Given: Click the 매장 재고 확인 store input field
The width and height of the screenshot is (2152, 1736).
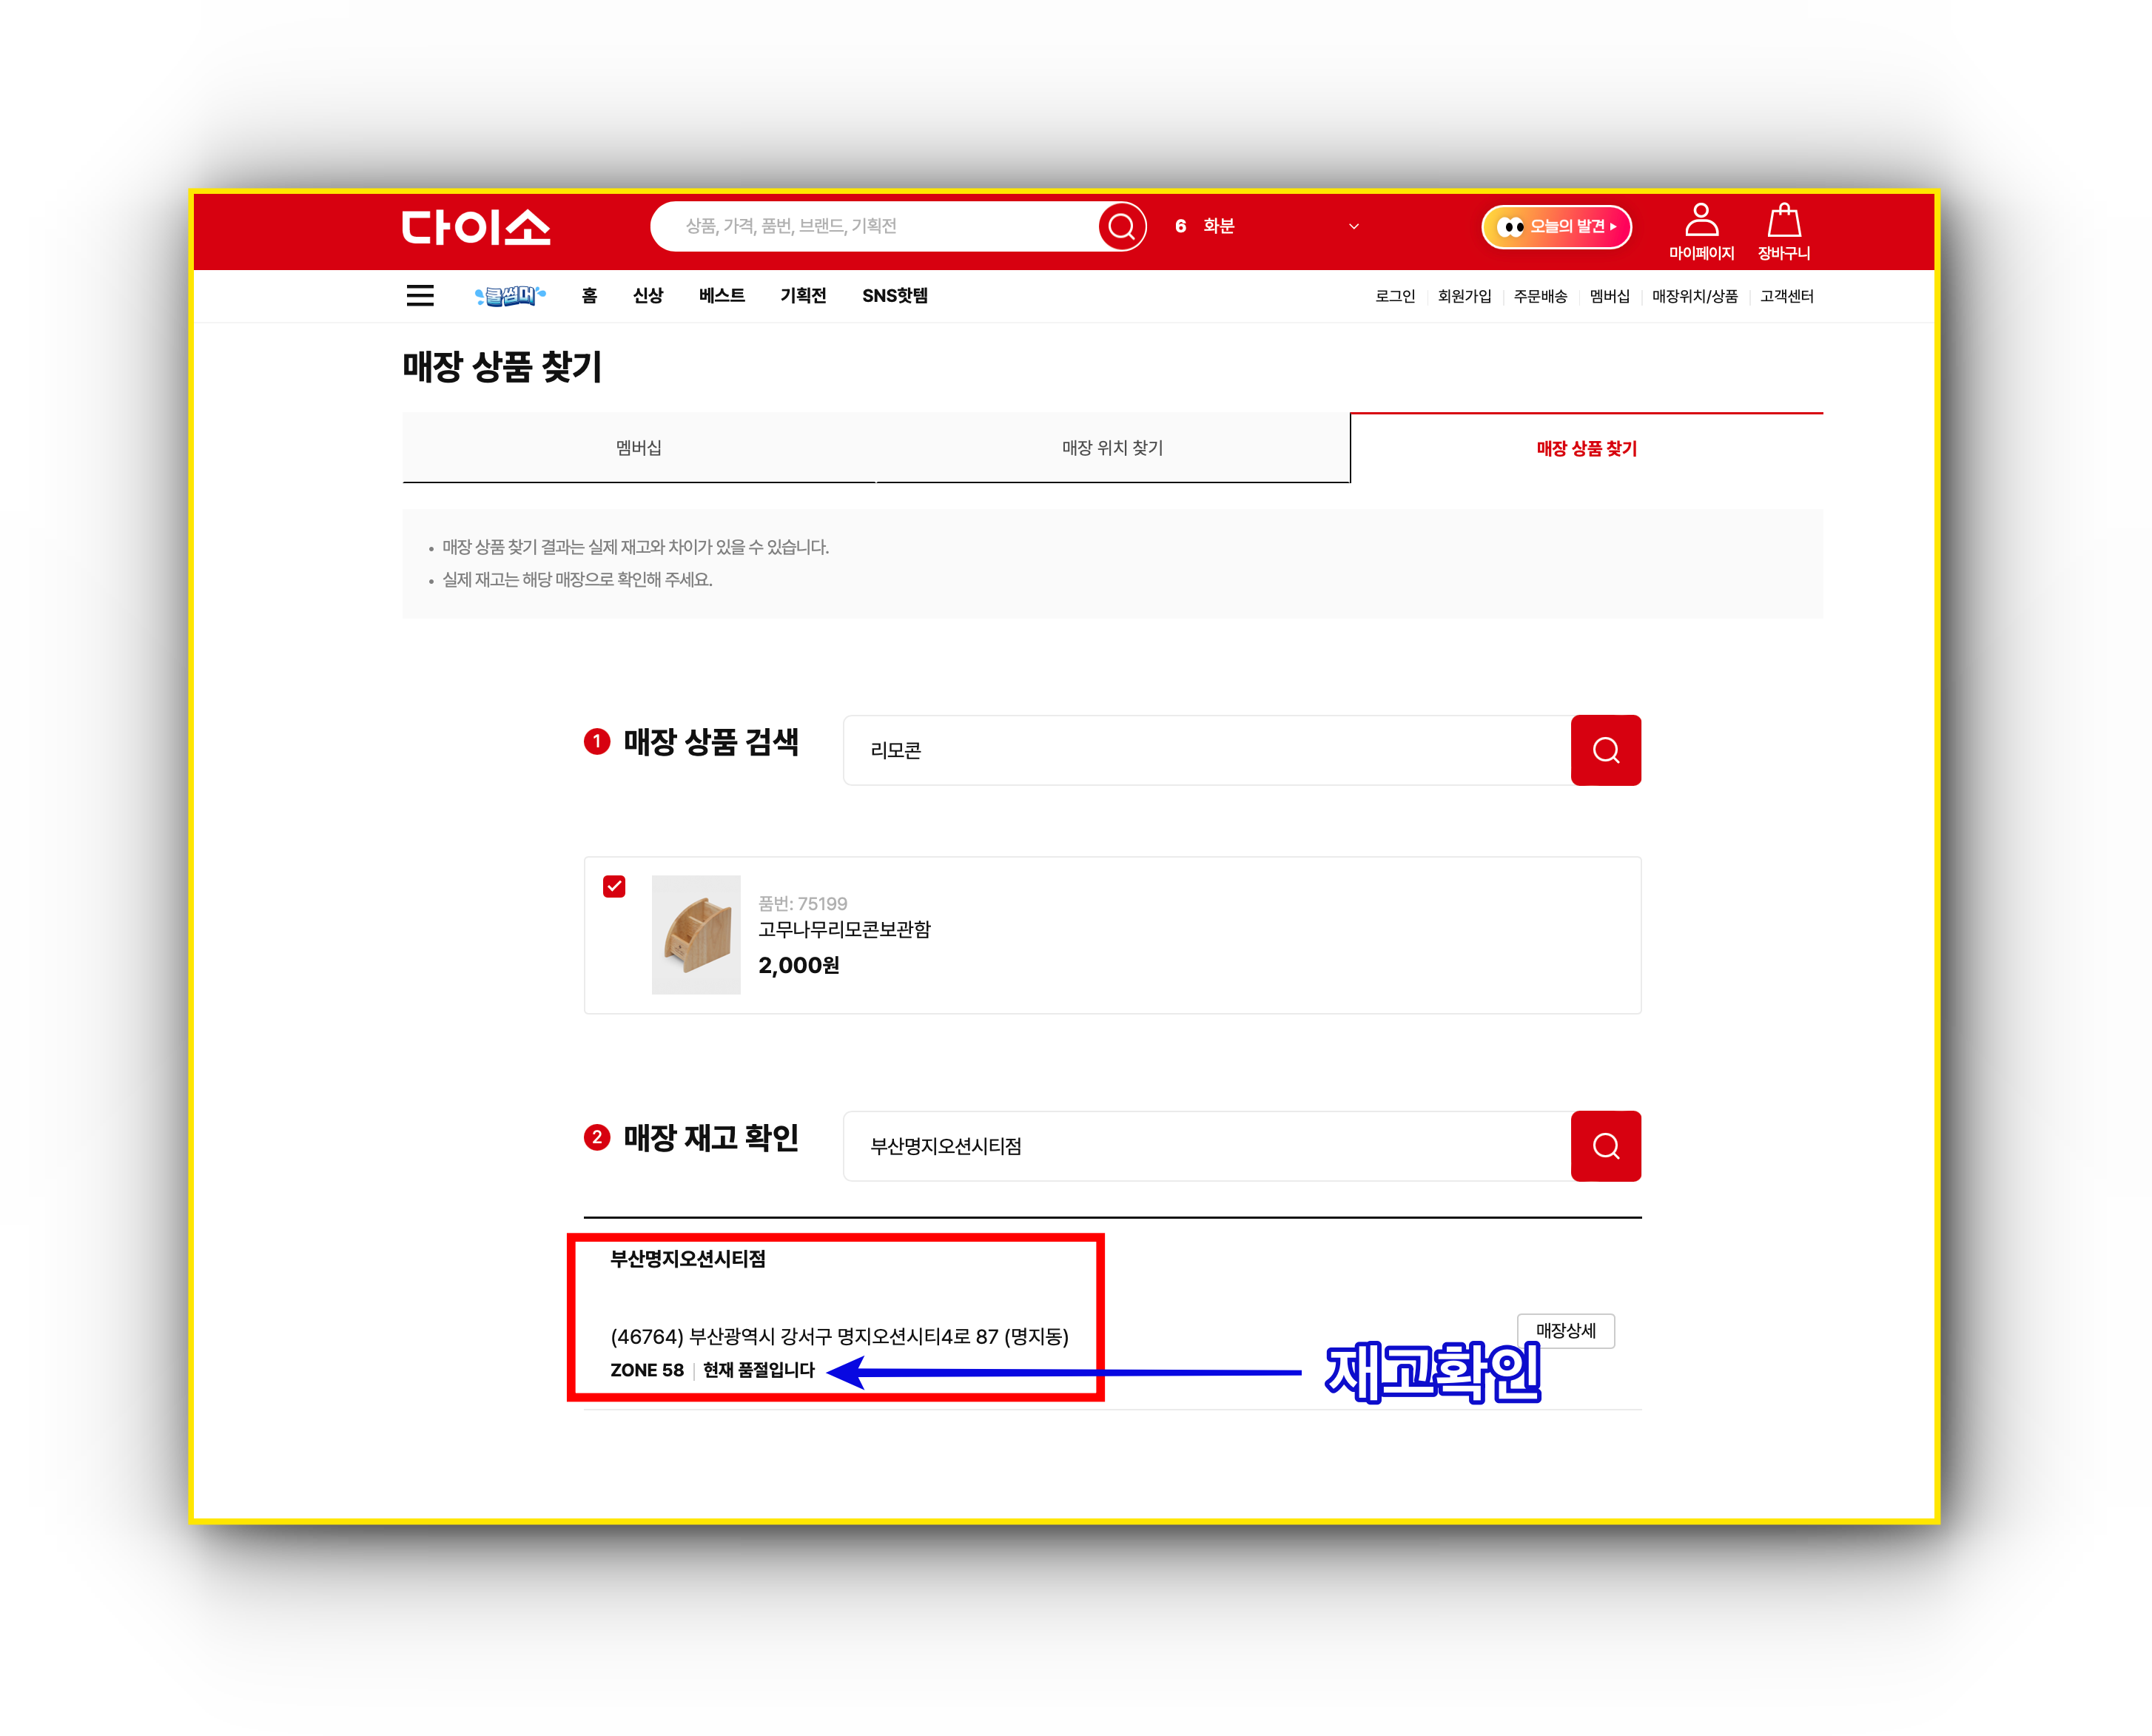Looking at the screenshot, I should click(1207, 1146).
